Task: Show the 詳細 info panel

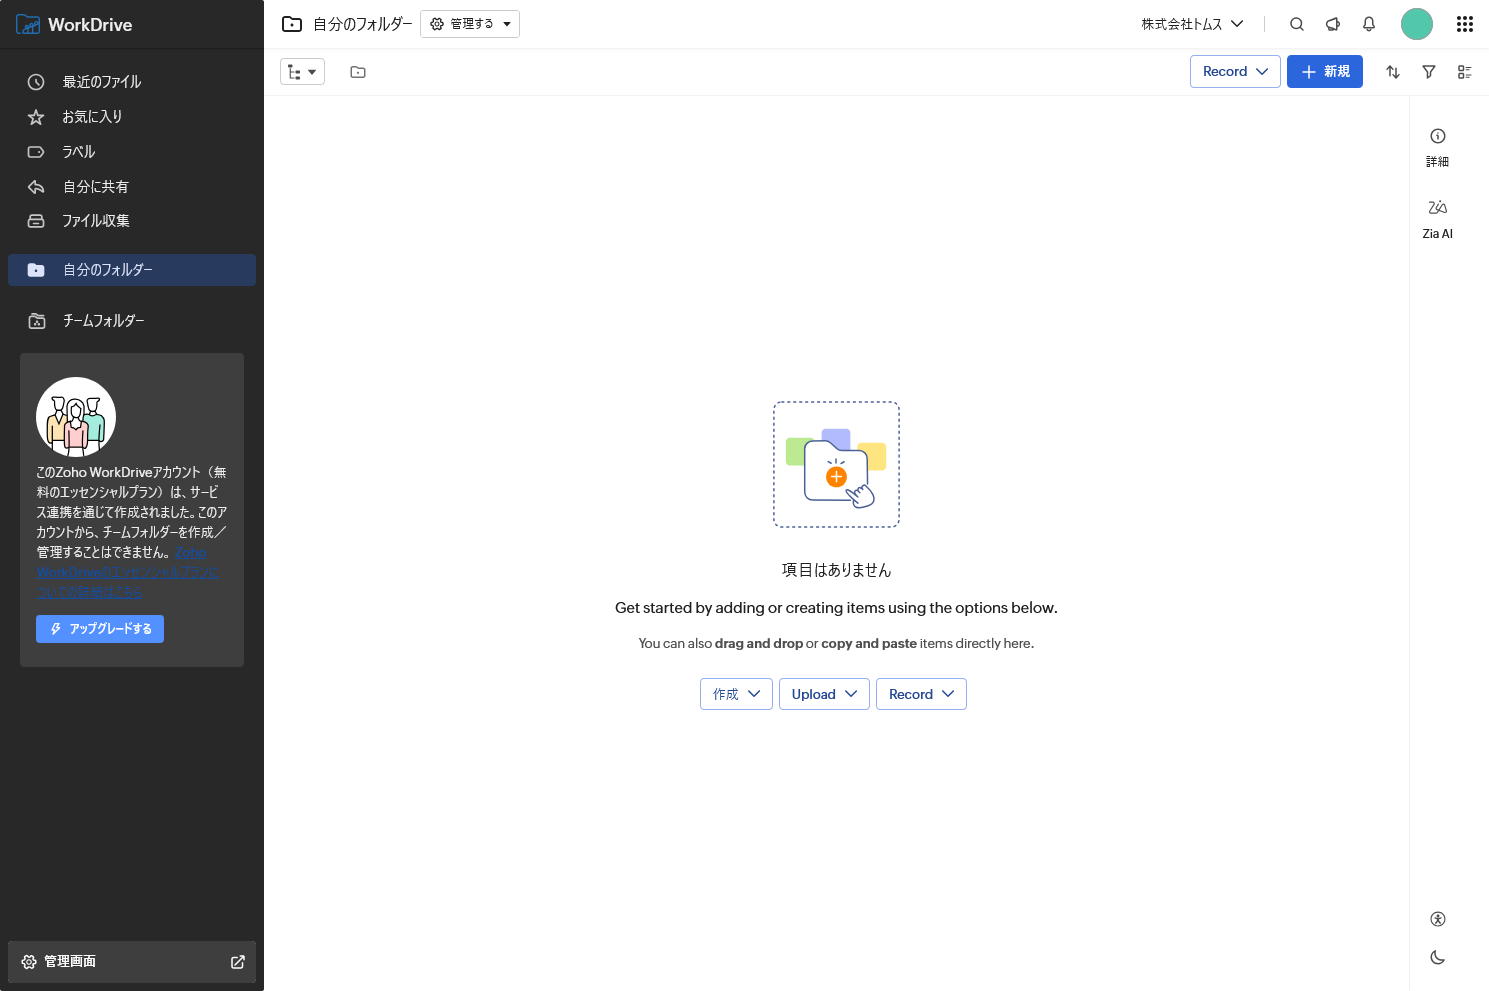Action: [1437, 146]
